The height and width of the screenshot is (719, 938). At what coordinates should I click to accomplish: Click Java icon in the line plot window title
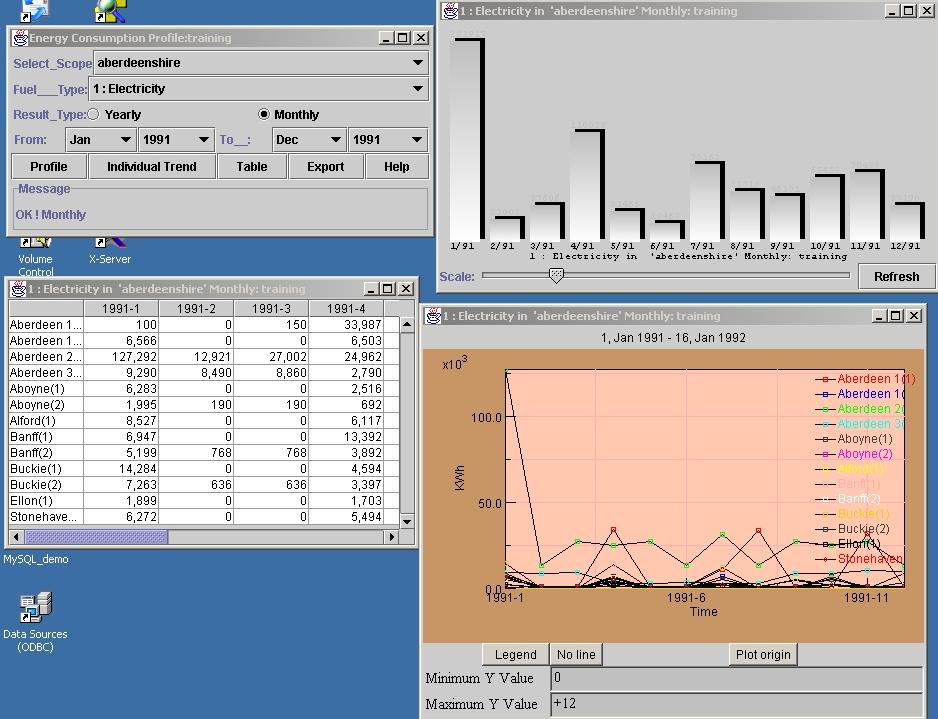434,316
